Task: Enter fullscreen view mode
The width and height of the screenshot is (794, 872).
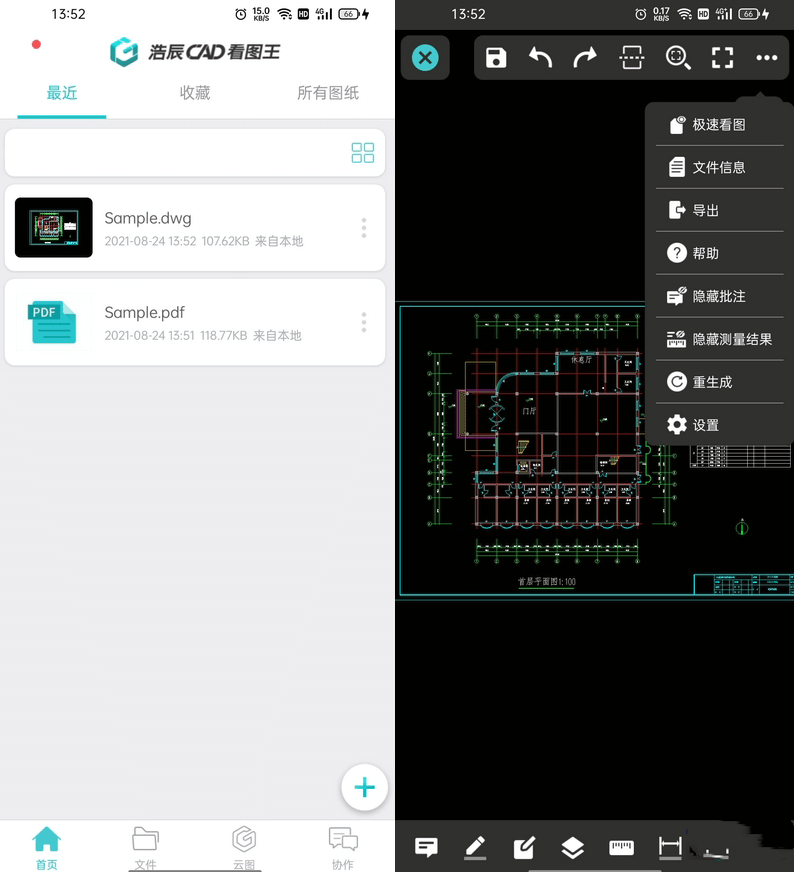Action: pos(722,58)
